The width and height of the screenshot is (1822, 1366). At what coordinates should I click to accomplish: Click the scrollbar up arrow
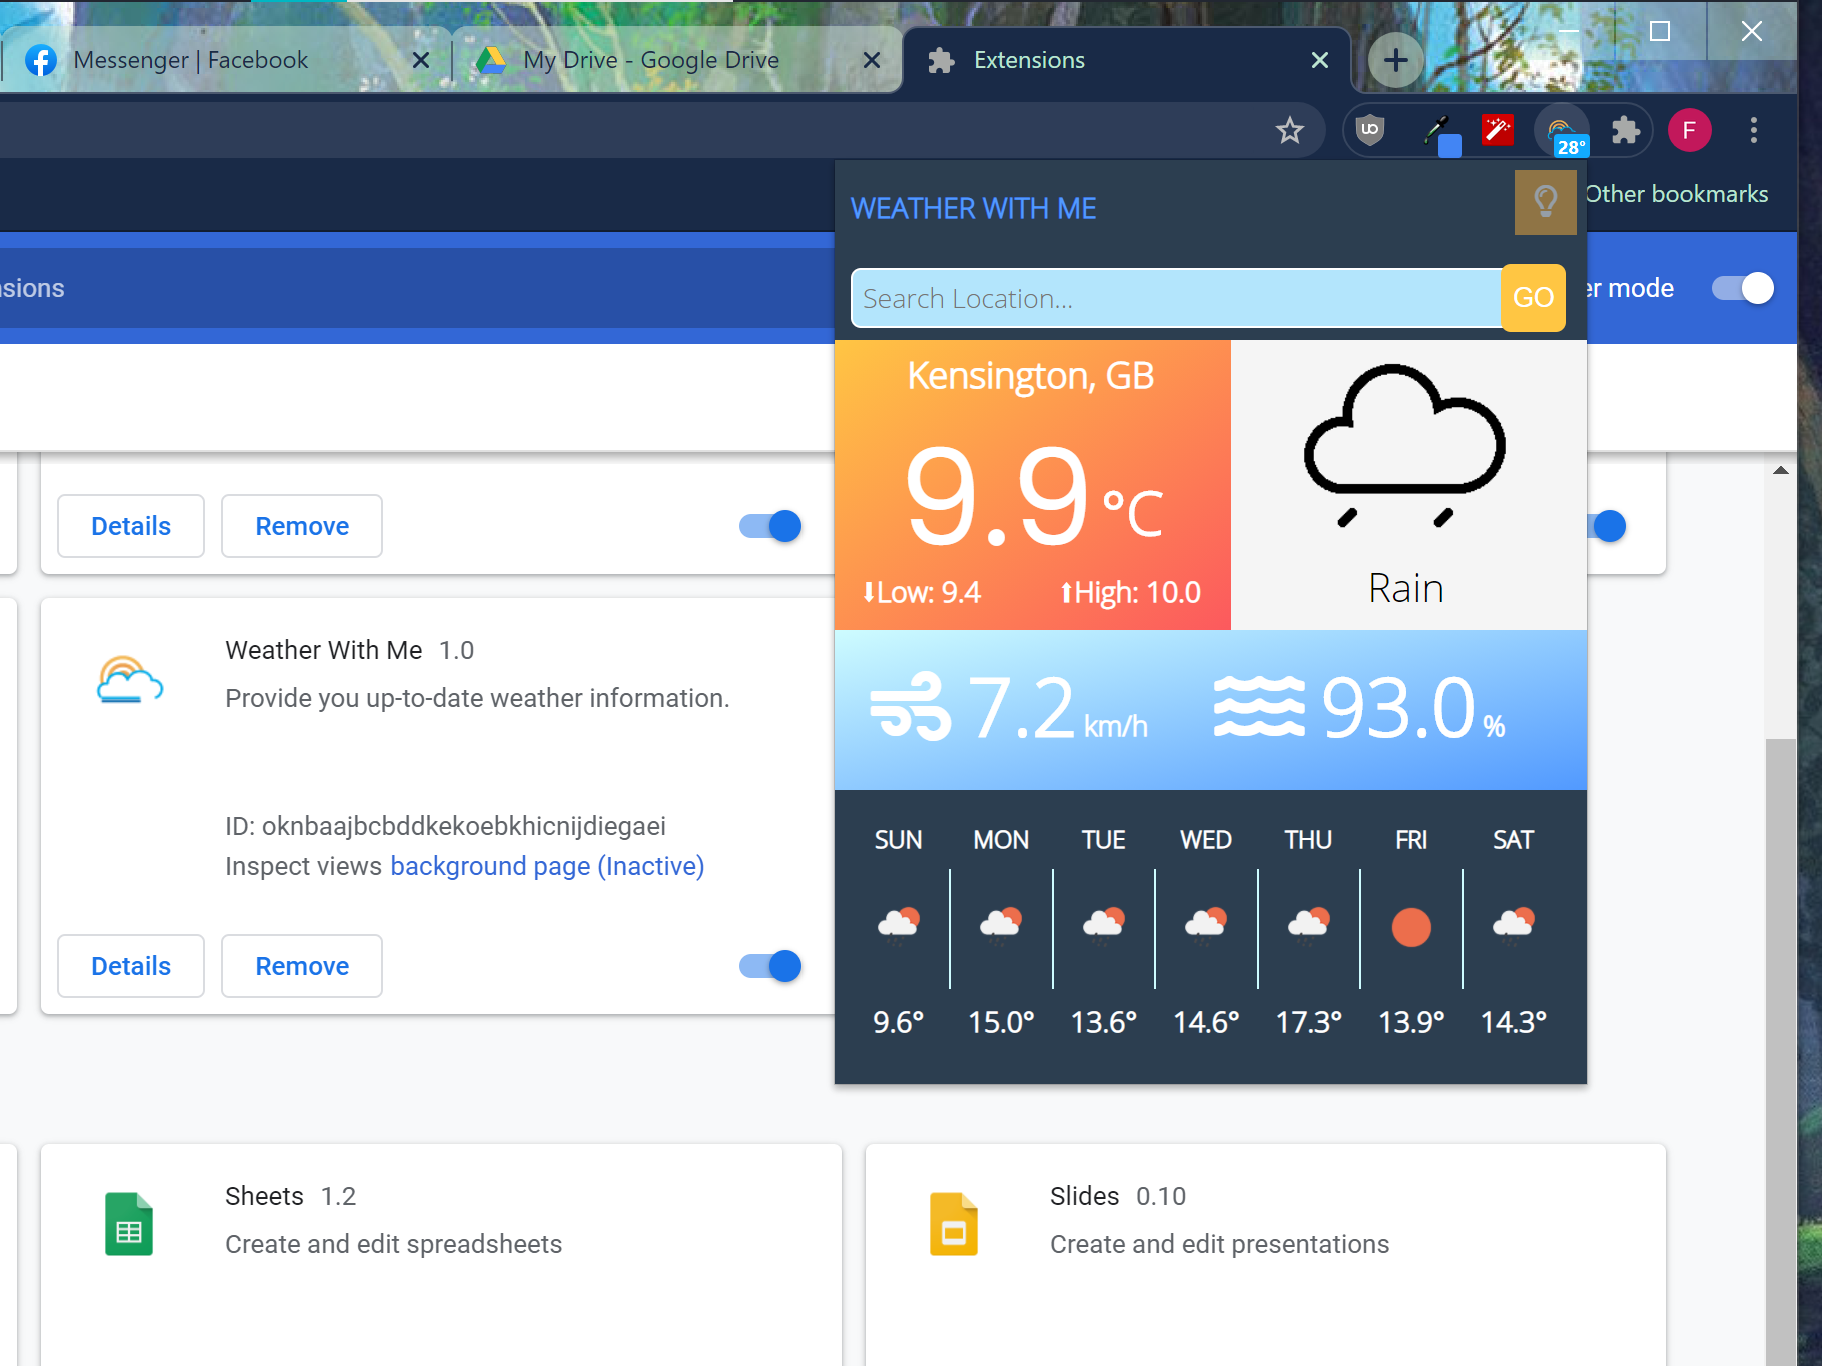pos(1780,470)
